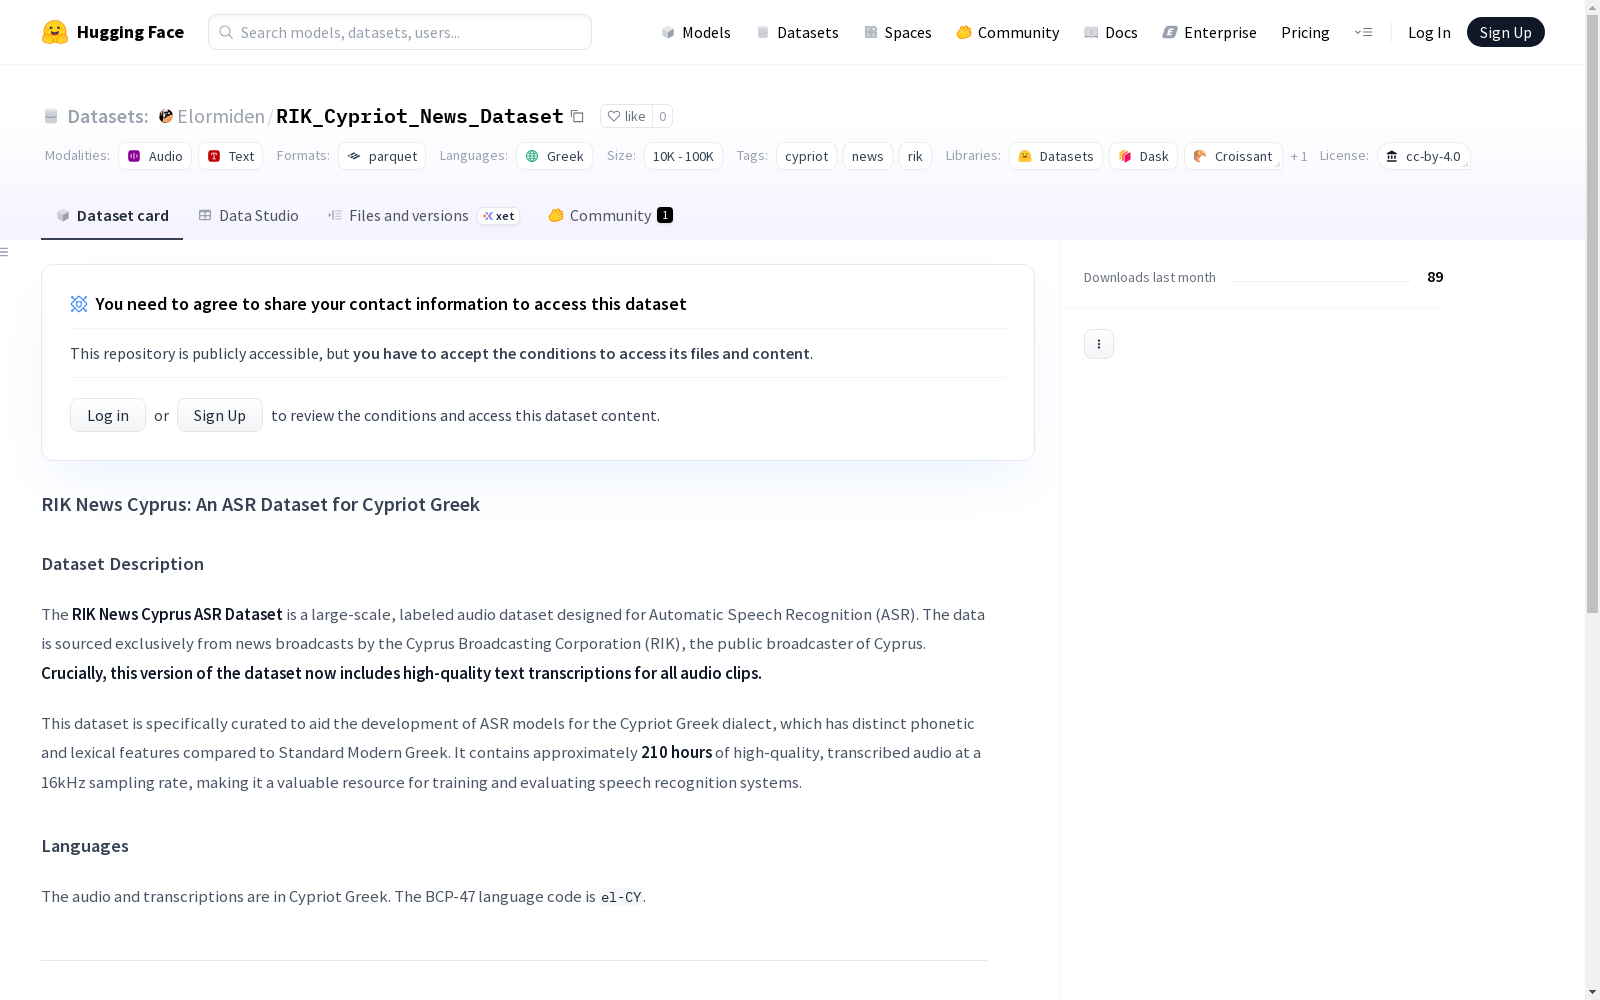Click the cc-by-4.0 license tag
The image size is (1600, 1000).
[x=1423, y=156]
